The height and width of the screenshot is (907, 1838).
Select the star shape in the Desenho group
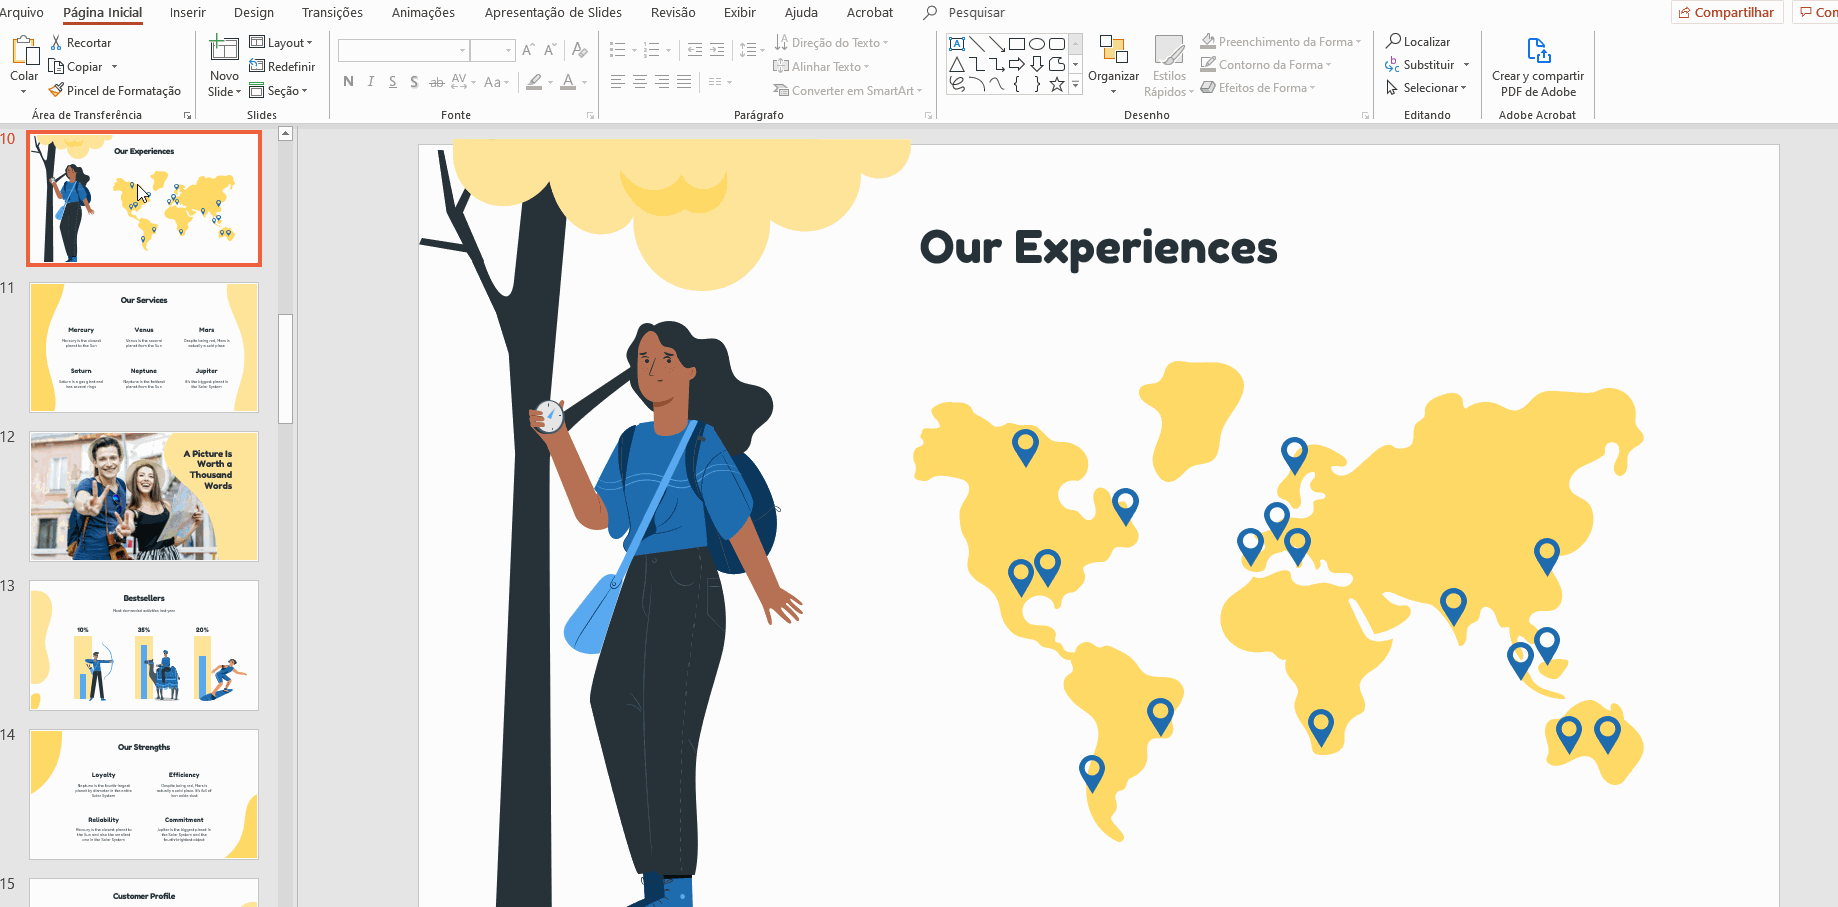(1056, 85)
